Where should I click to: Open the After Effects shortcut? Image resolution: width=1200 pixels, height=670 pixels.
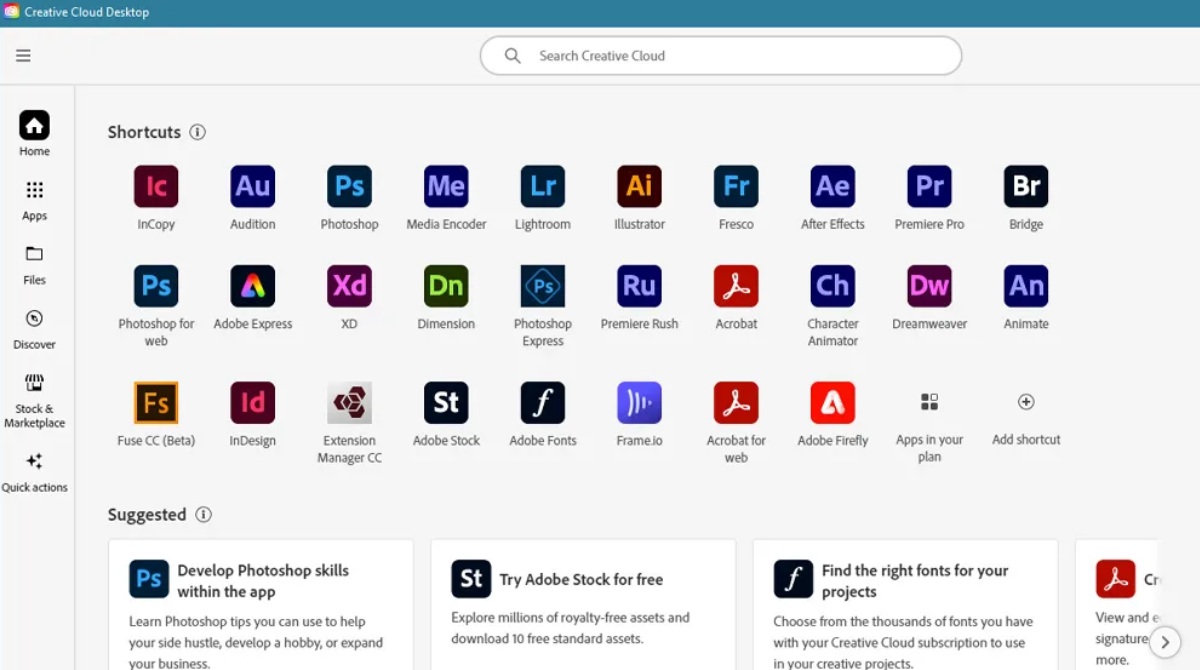(832, 187)
